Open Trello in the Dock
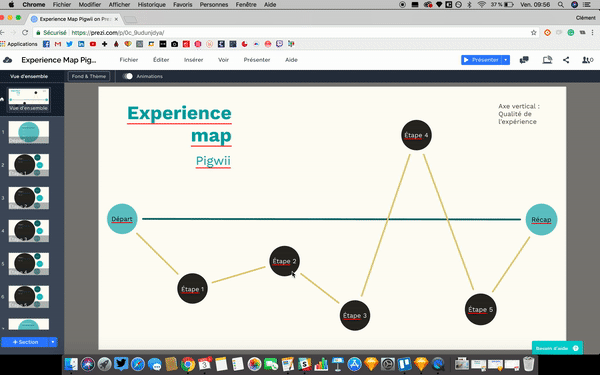The height and width of the screenshot is (375, 600). click(404, 364)
